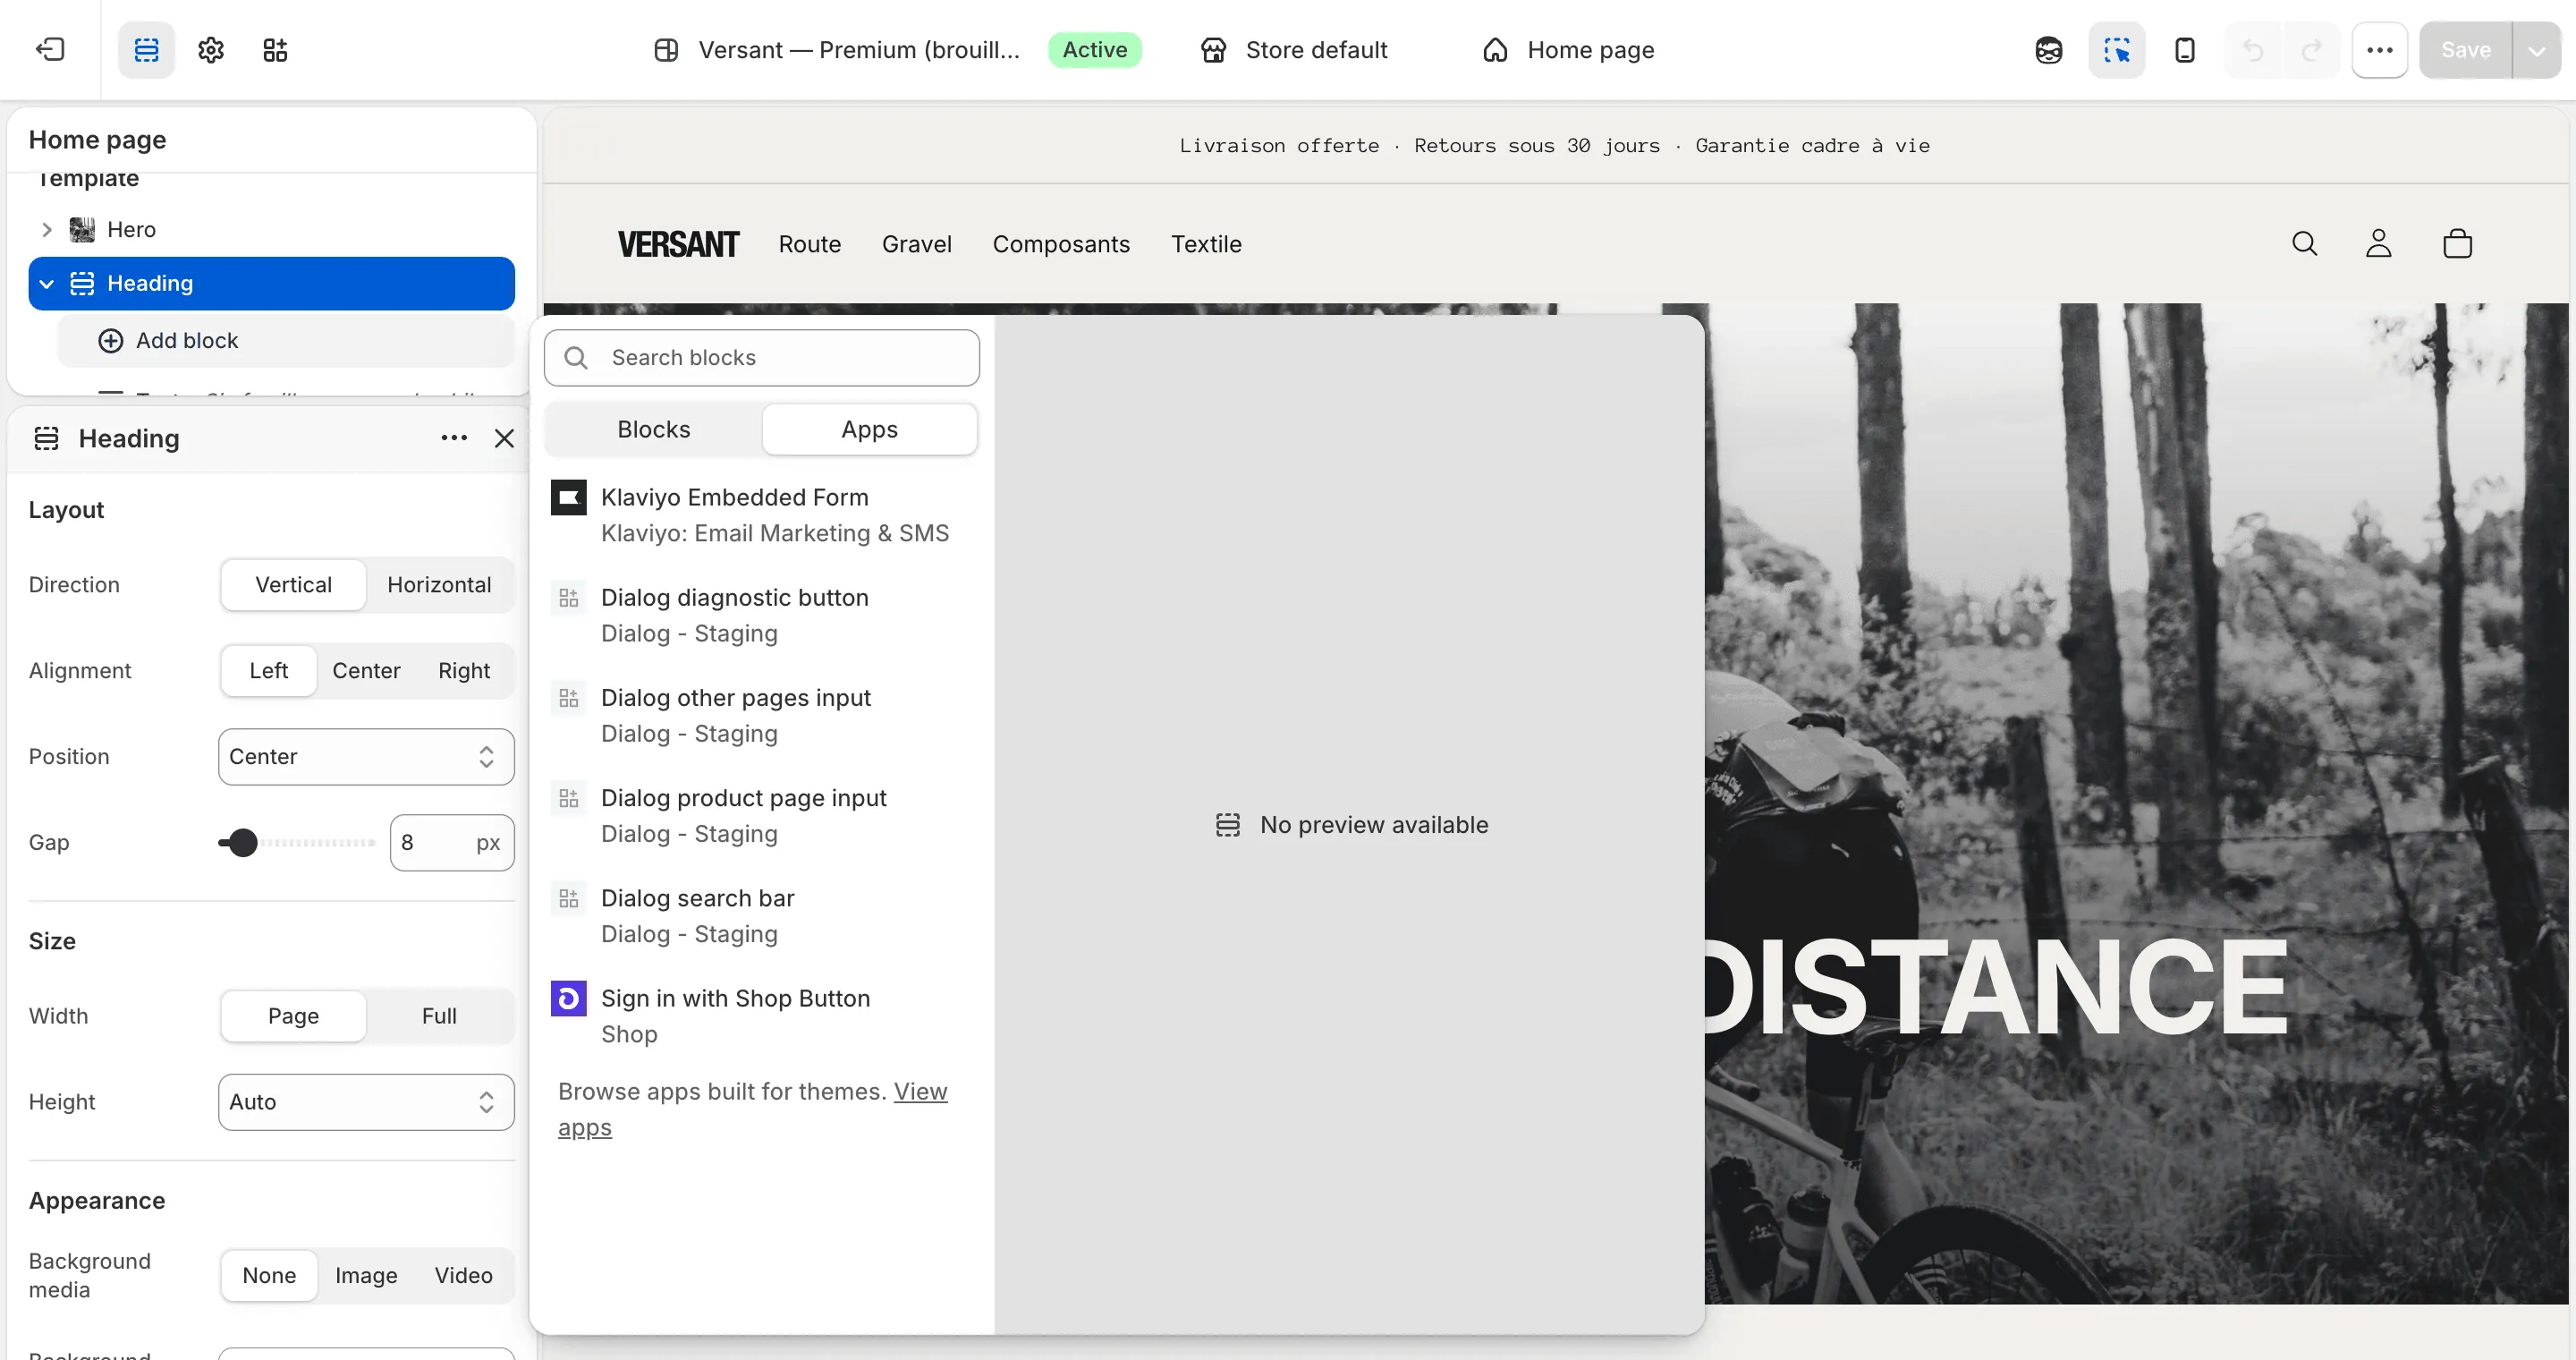The width and height of the screenshot is (2576, 1360).
Task: Click the Search blocks field
Action: 762,358
